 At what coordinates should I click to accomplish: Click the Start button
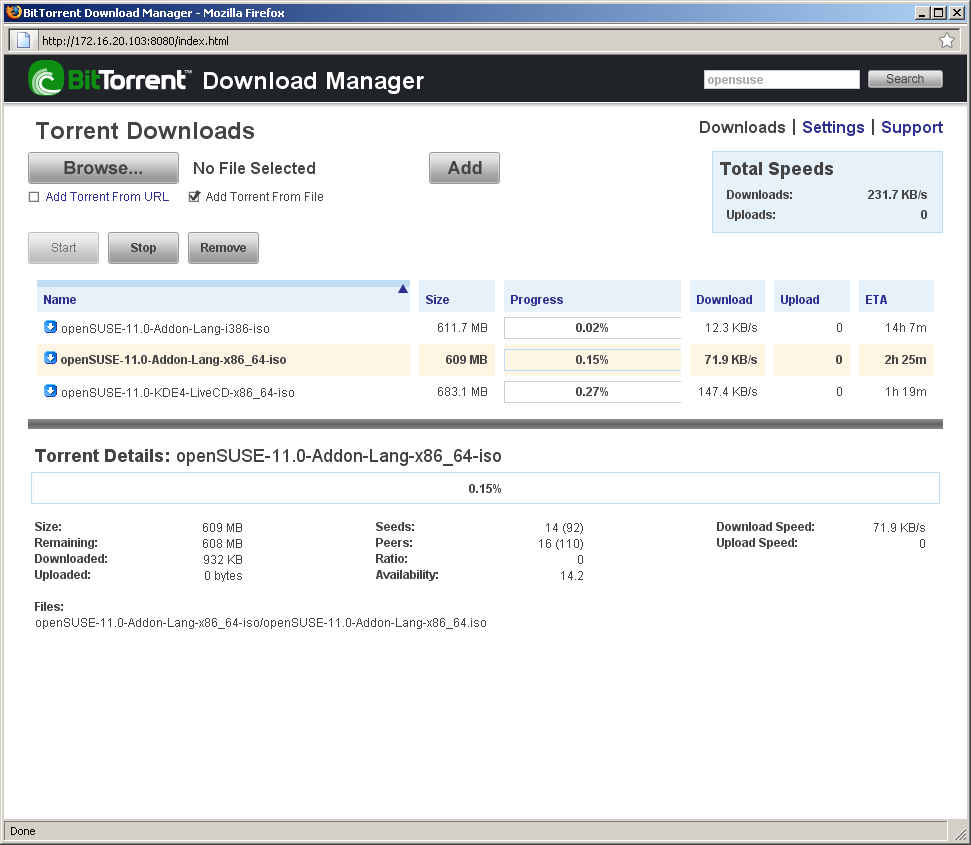(x=63, y=248)
